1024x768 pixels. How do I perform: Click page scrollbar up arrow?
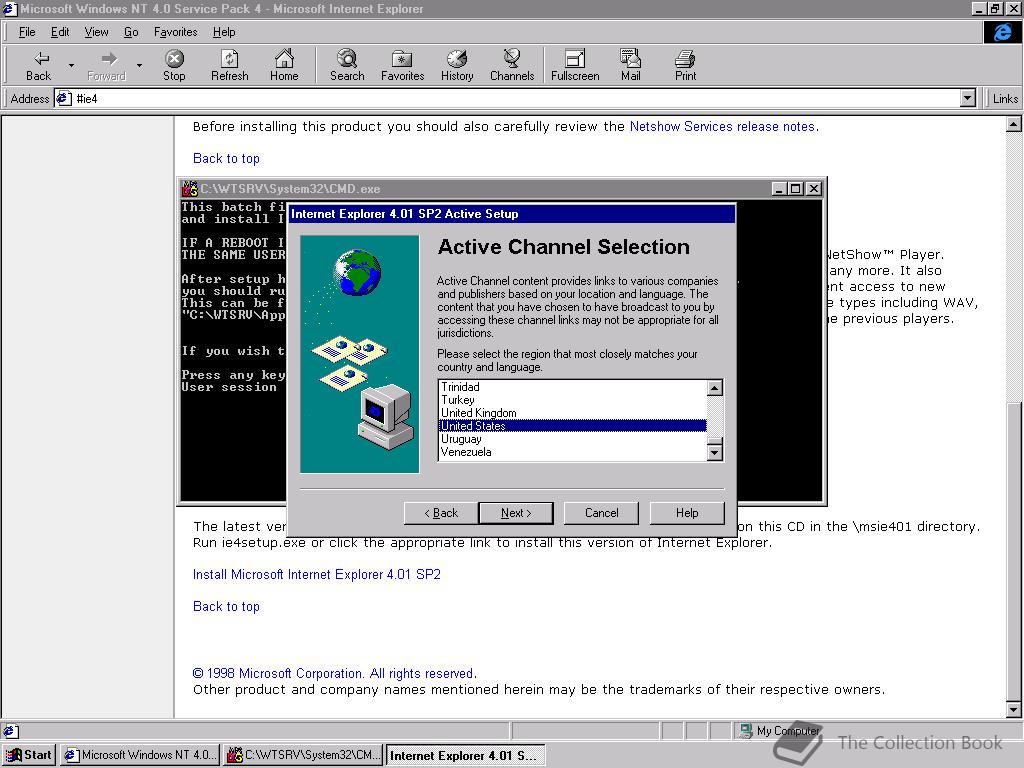[x=1014, y=124]
